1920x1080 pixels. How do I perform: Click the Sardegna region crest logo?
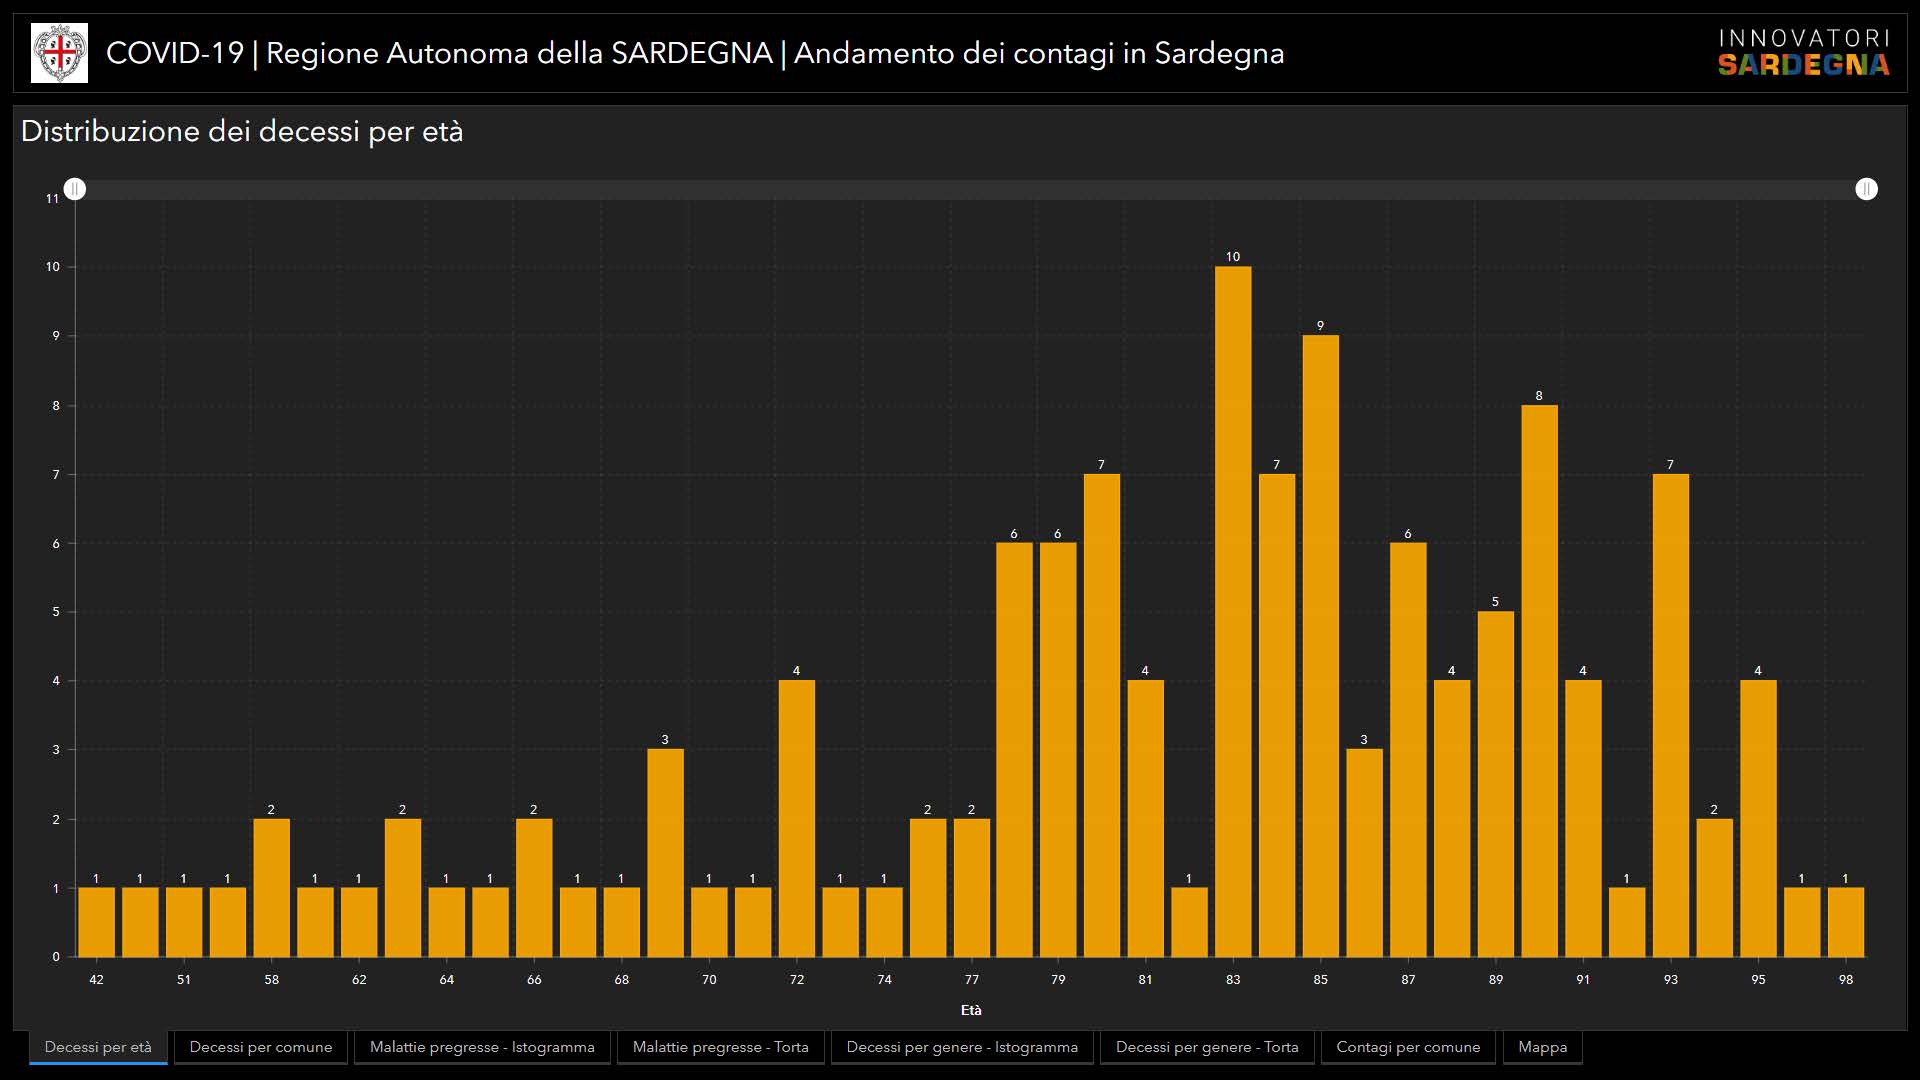pyautogui.click(x=59, y=53)
